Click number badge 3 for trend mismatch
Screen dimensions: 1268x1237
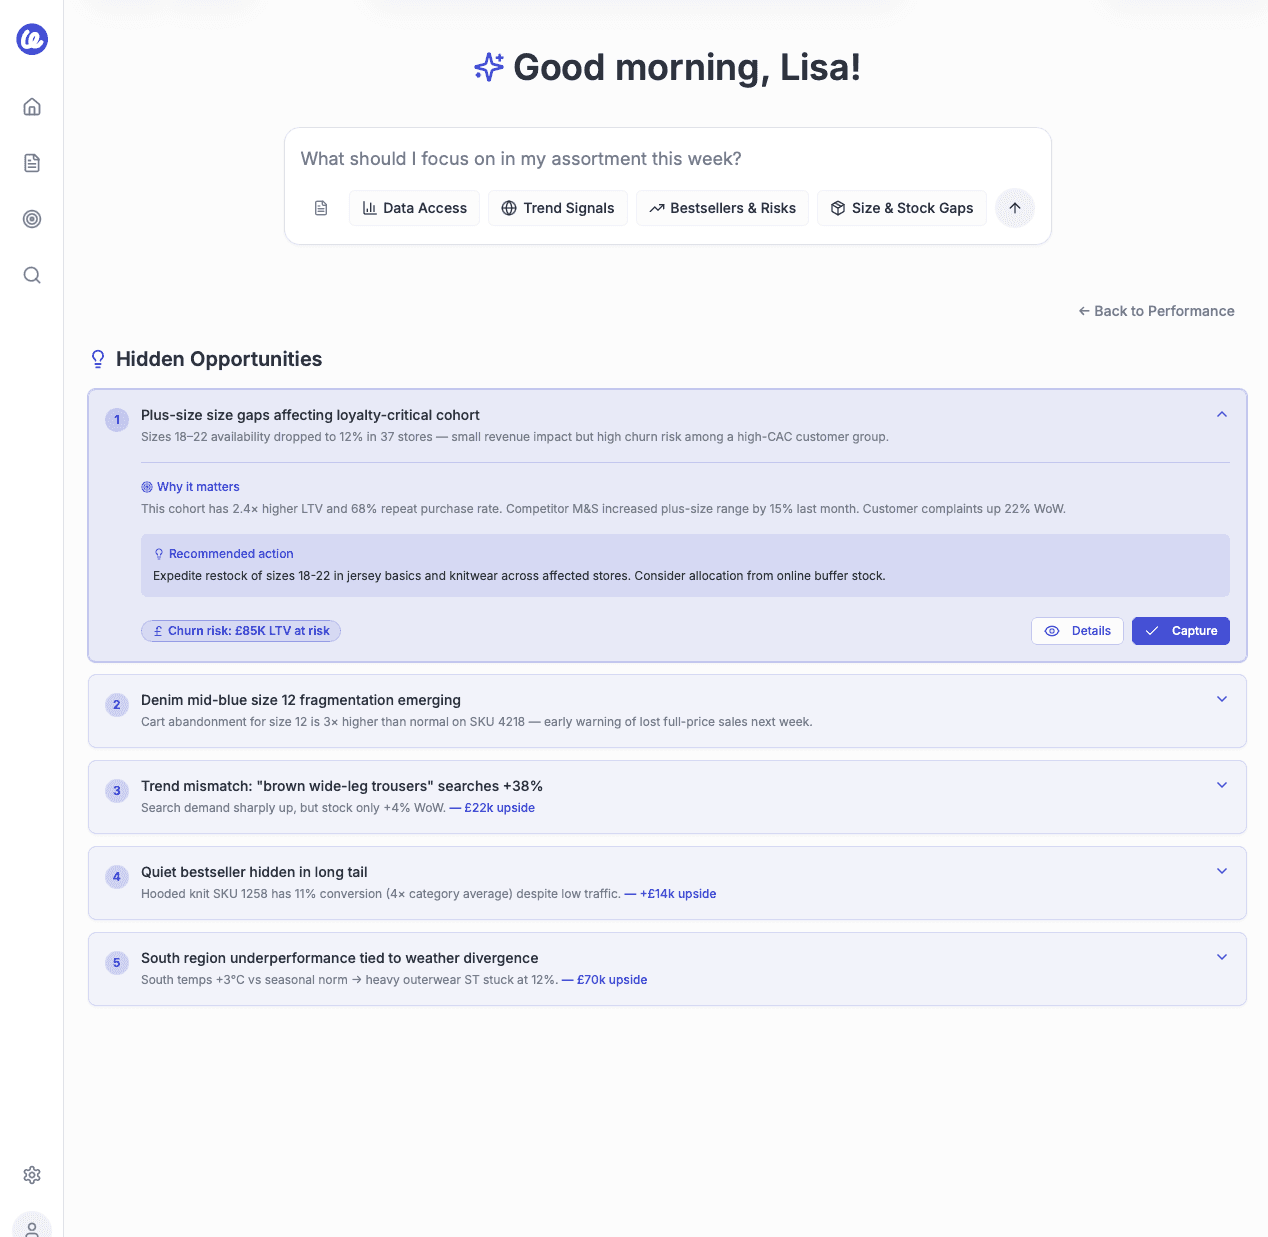[117, 791]
